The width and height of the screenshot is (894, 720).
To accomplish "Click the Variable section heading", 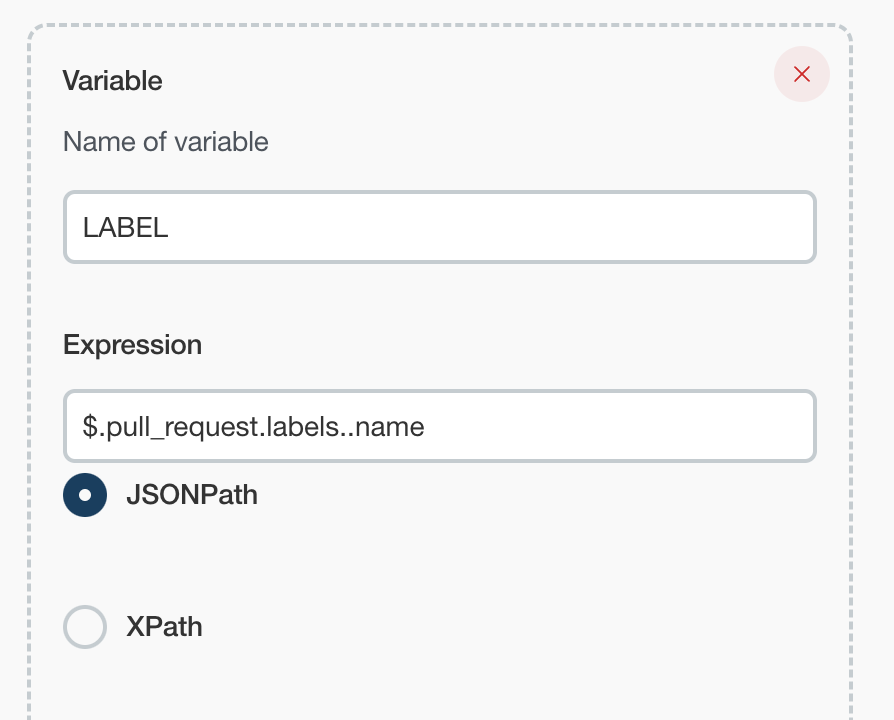I will coord(112,80).
